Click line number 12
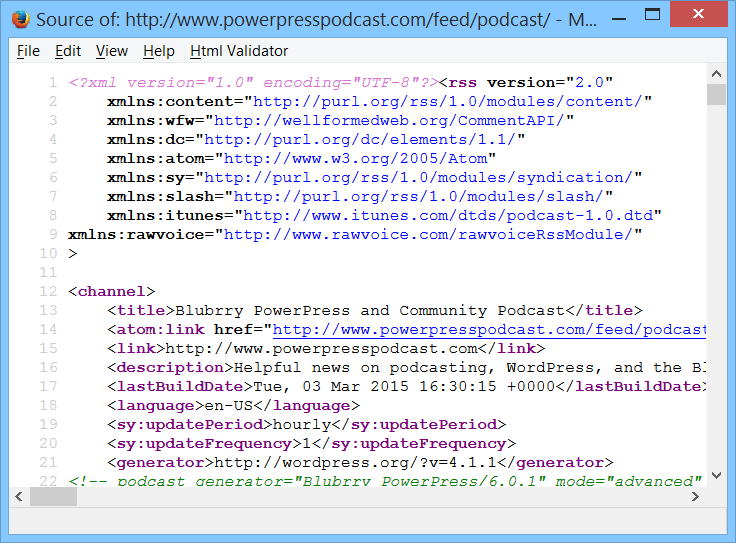736x543 pixels. pos(48,291)
